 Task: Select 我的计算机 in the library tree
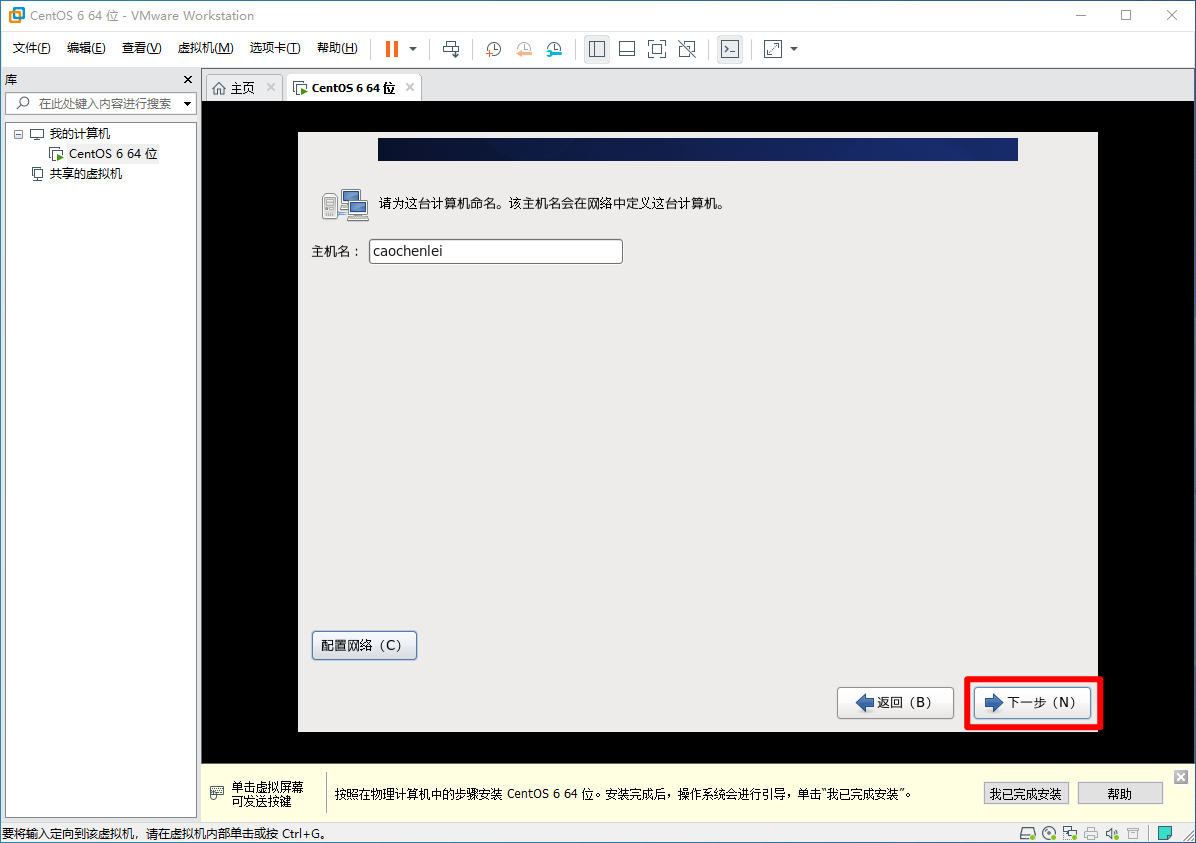pos(80,134)
